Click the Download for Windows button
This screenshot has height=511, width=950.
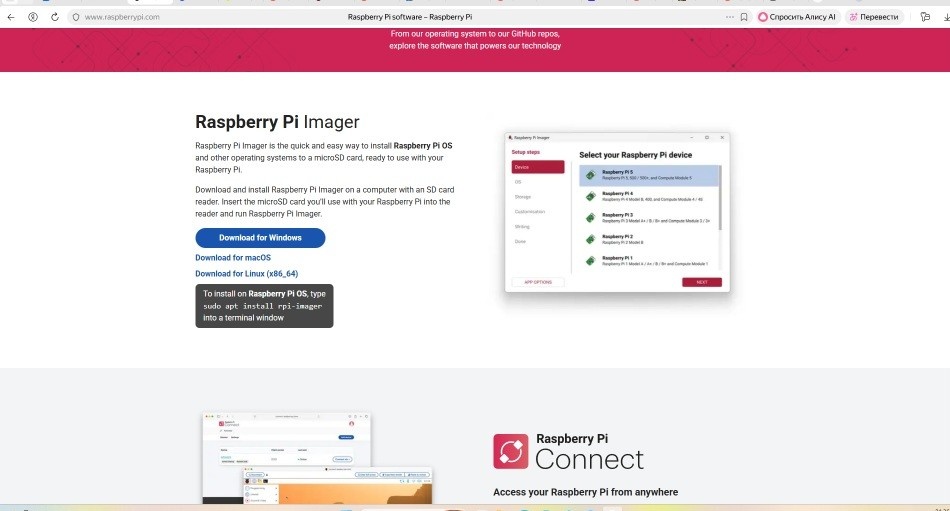point(260,238)
